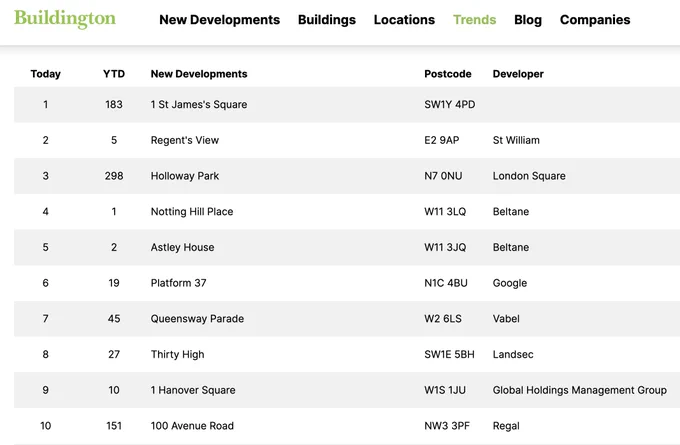This screenshot has height=445, width=680.
Task: Go to the Buildings section
Action: [327, 20]
